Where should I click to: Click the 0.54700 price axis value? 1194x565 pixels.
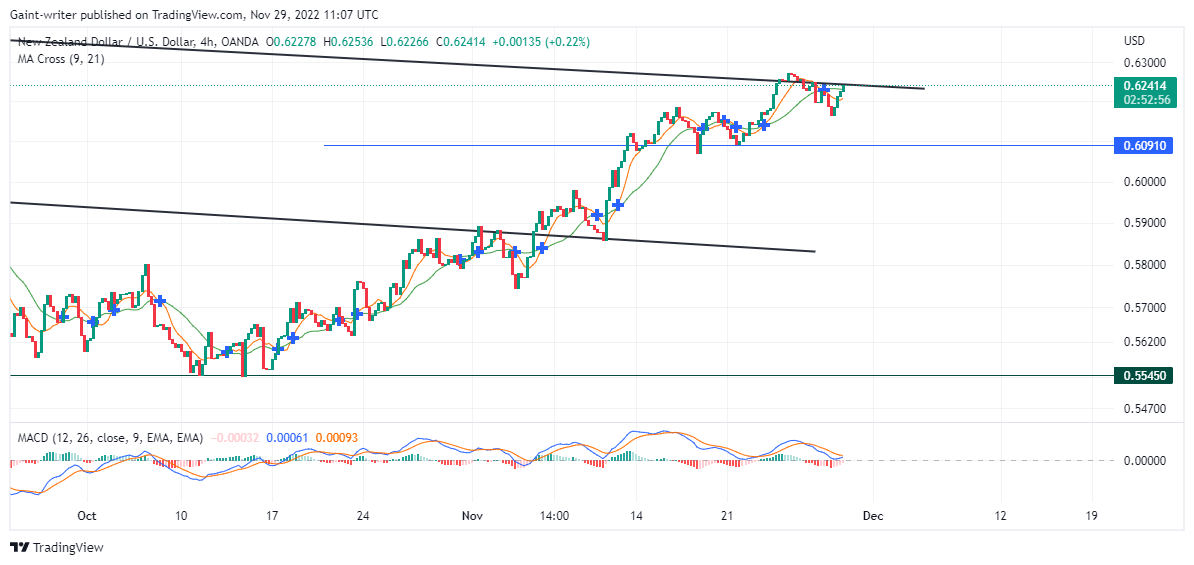(x=1147, y=409)
